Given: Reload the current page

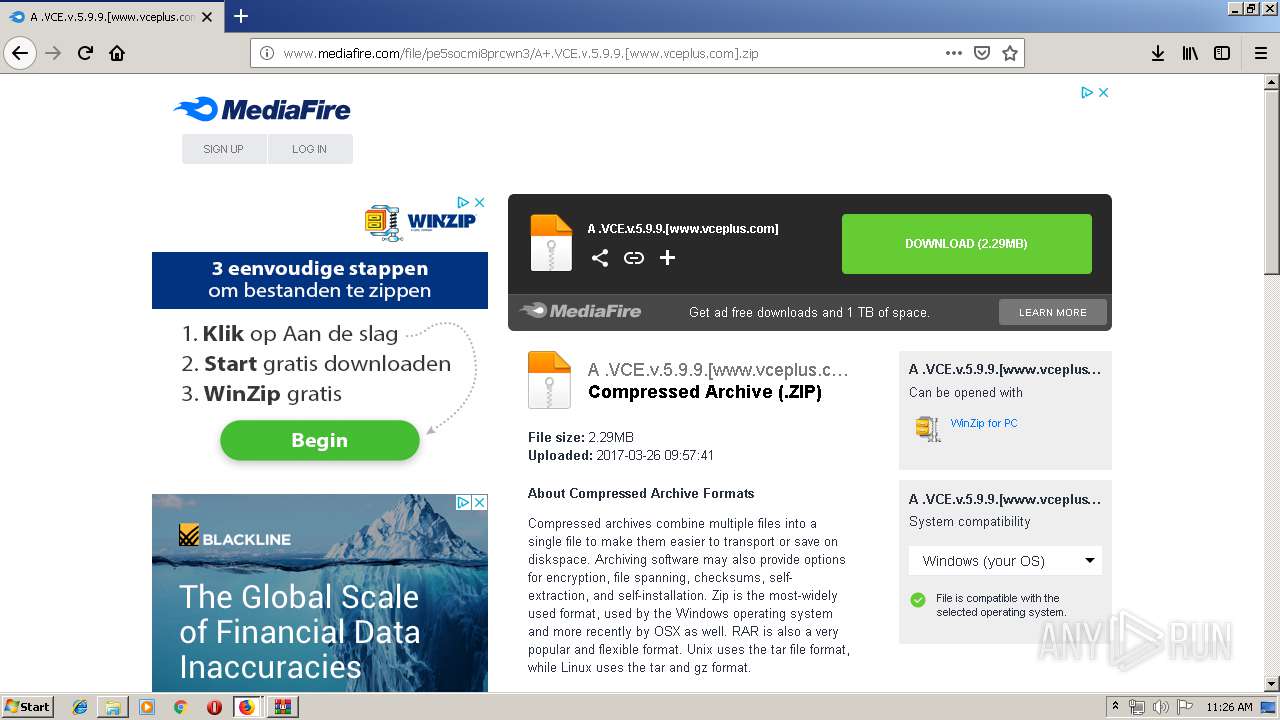Looking at the screenshot, I should point(86,53).
